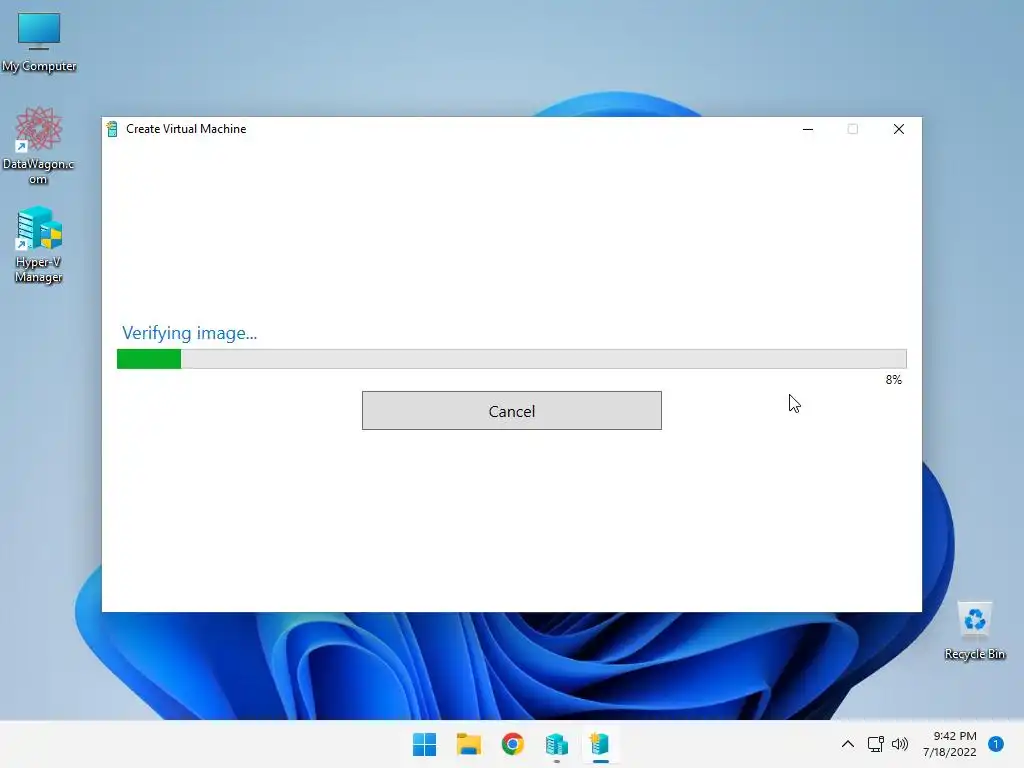Open the Recycle Bin icon
Viewport: 1024px width, 768px height.
[x=974, y=630]
